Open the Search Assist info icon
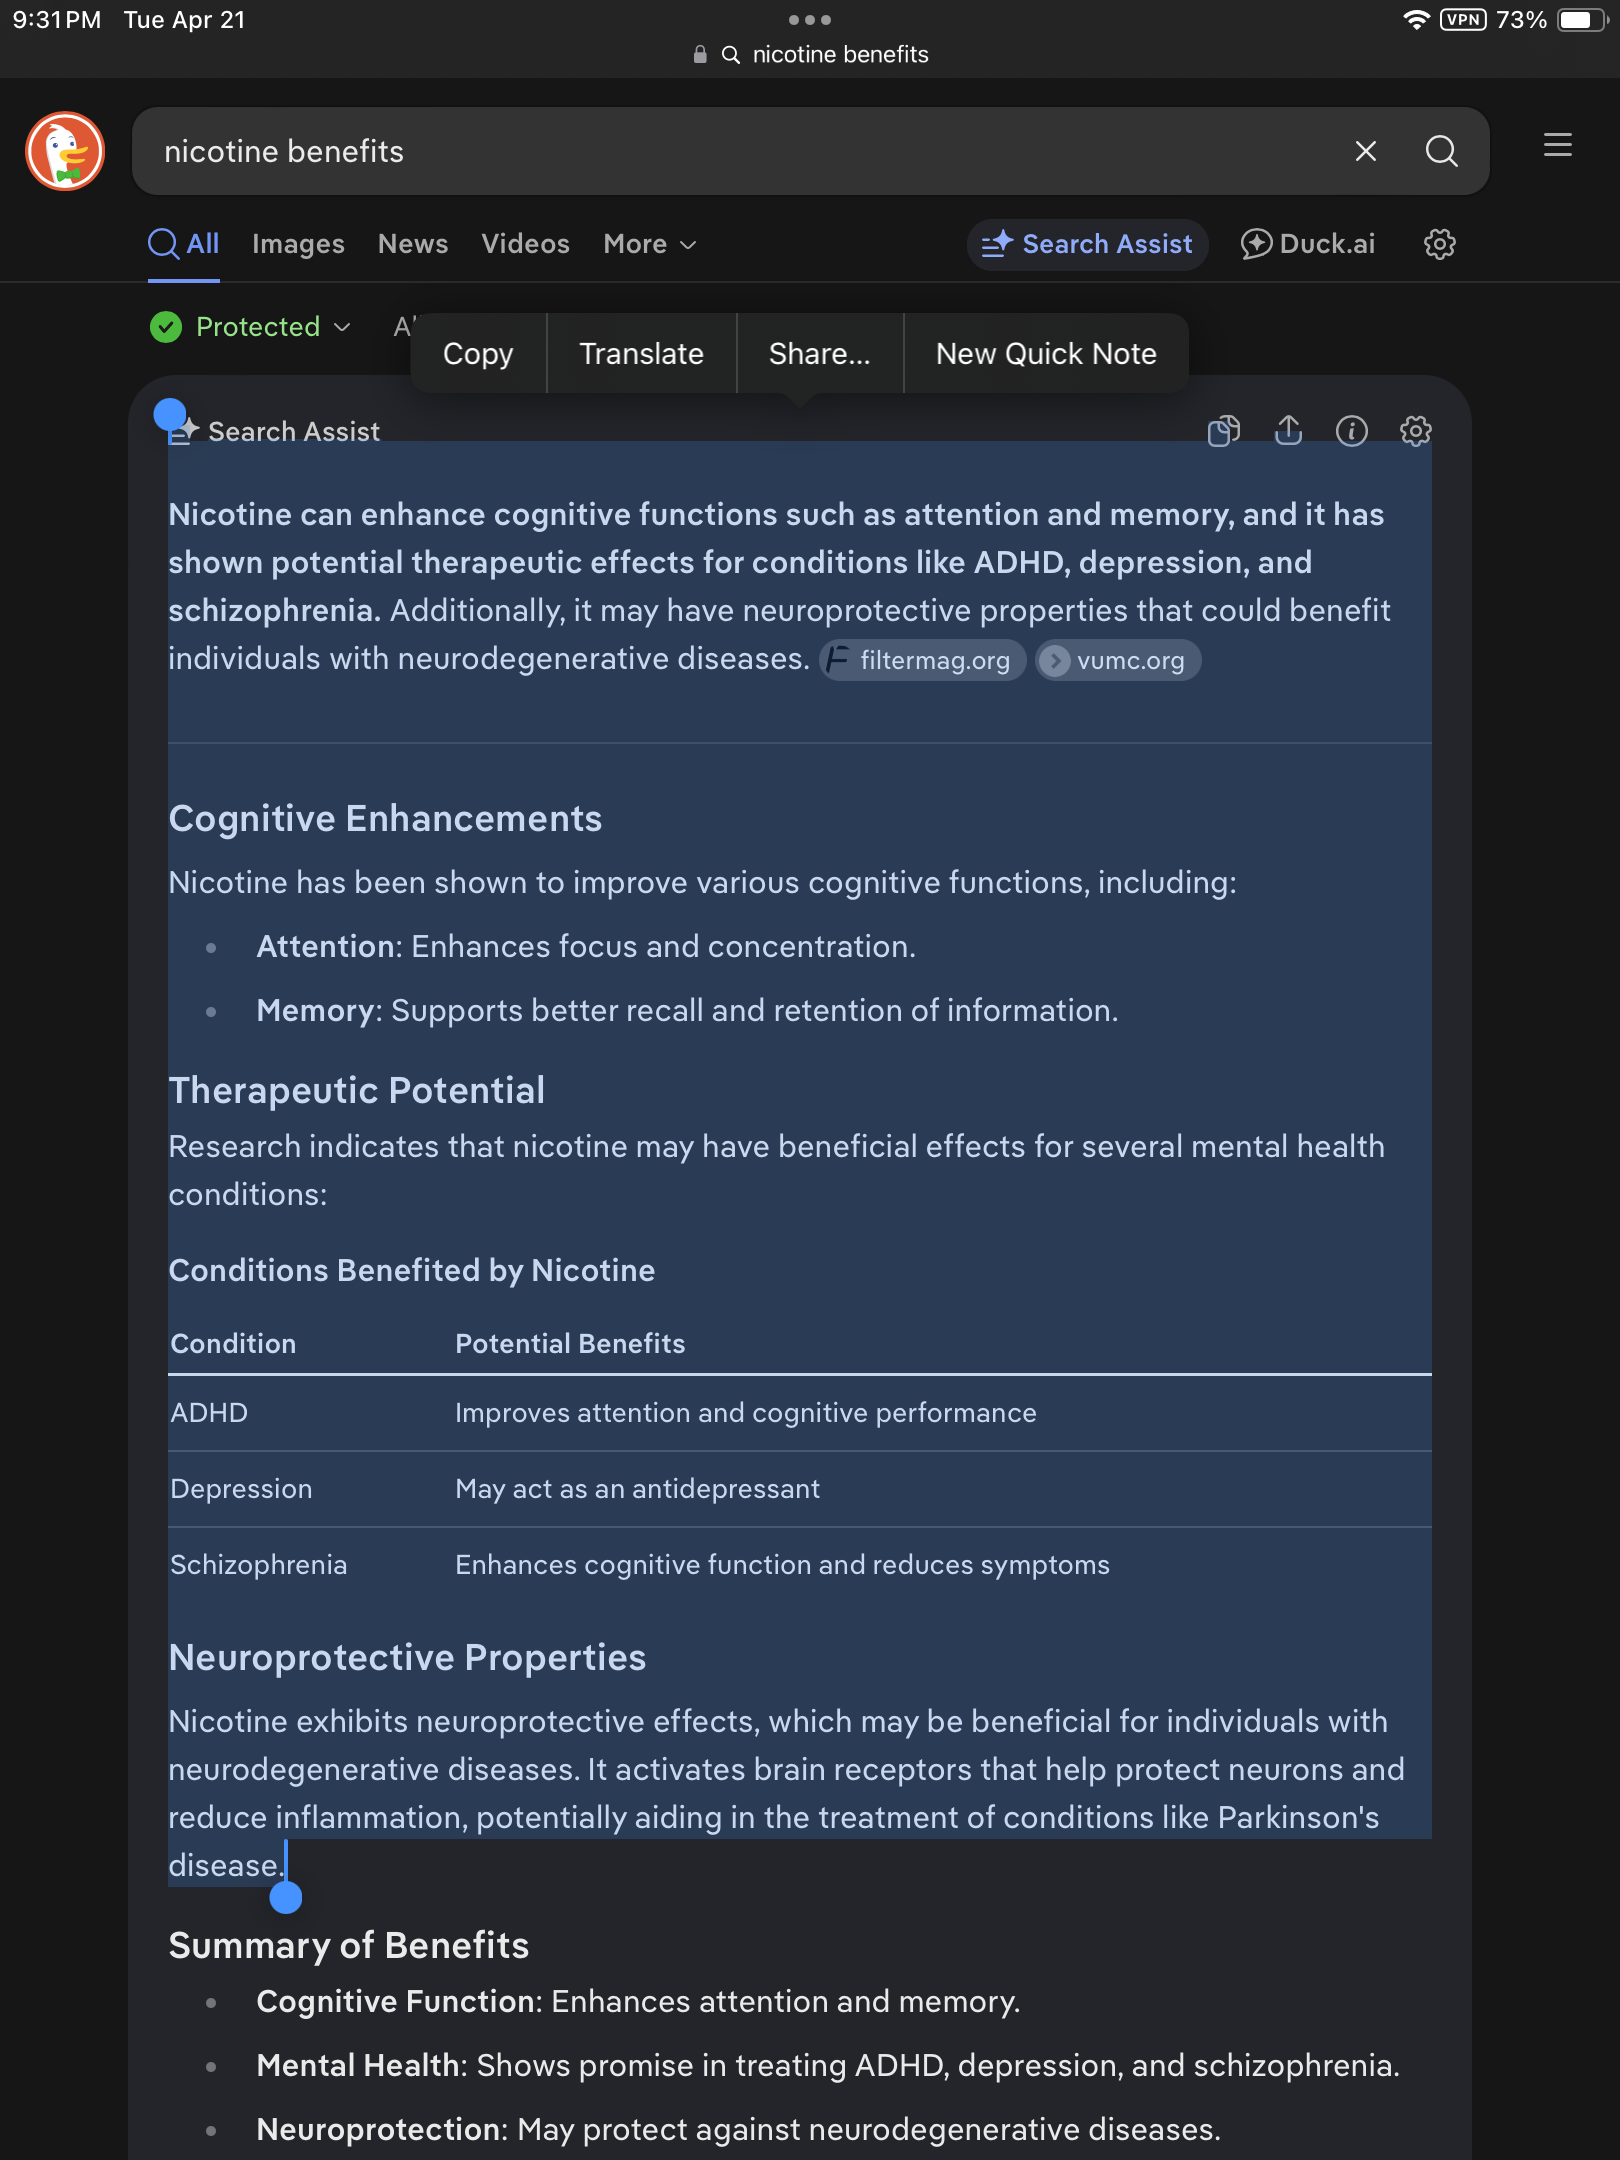The image size is (1620, 2160). pyautogui.click(x=1351, y=431)
